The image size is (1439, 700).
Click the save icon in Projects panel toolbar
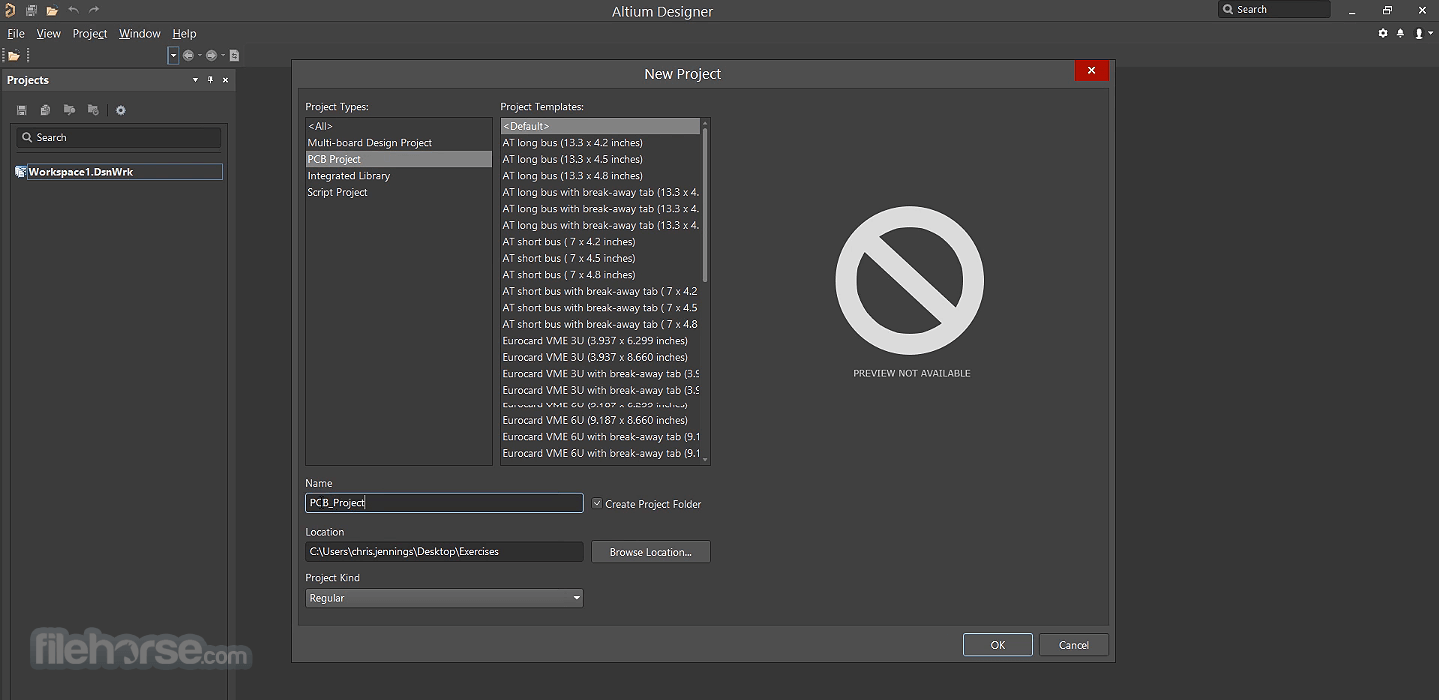pos(21,110)
